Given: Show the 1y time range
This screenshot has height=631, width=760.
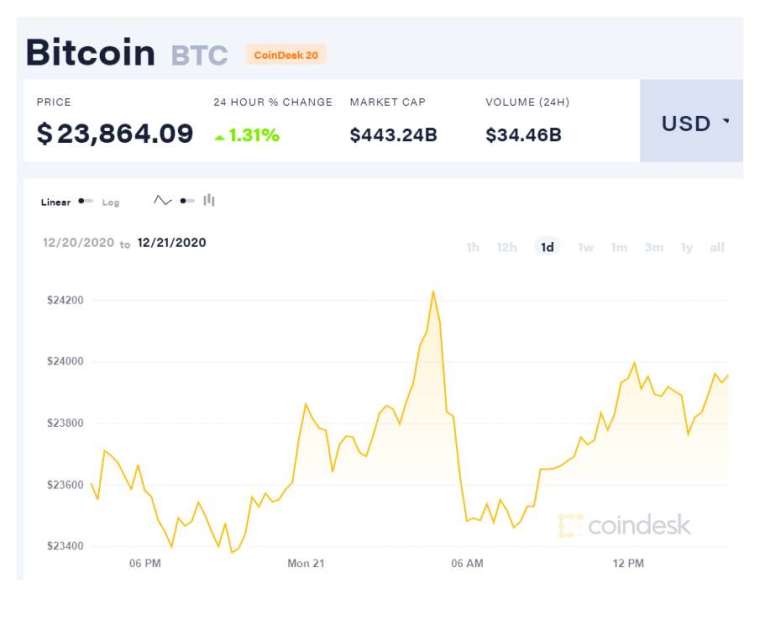Looking at the screenshot, I should pyautogui.click(x=687, y=248).
